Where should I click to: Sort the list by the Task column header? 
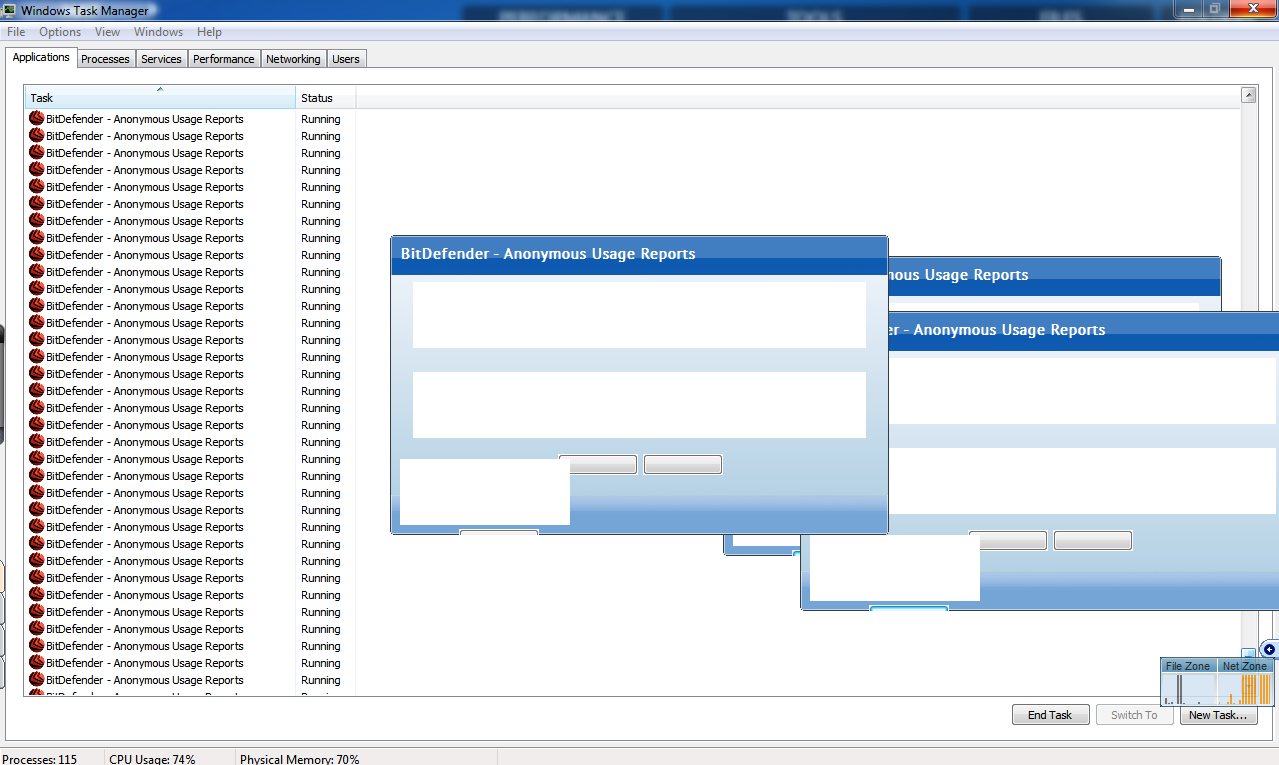160,97
